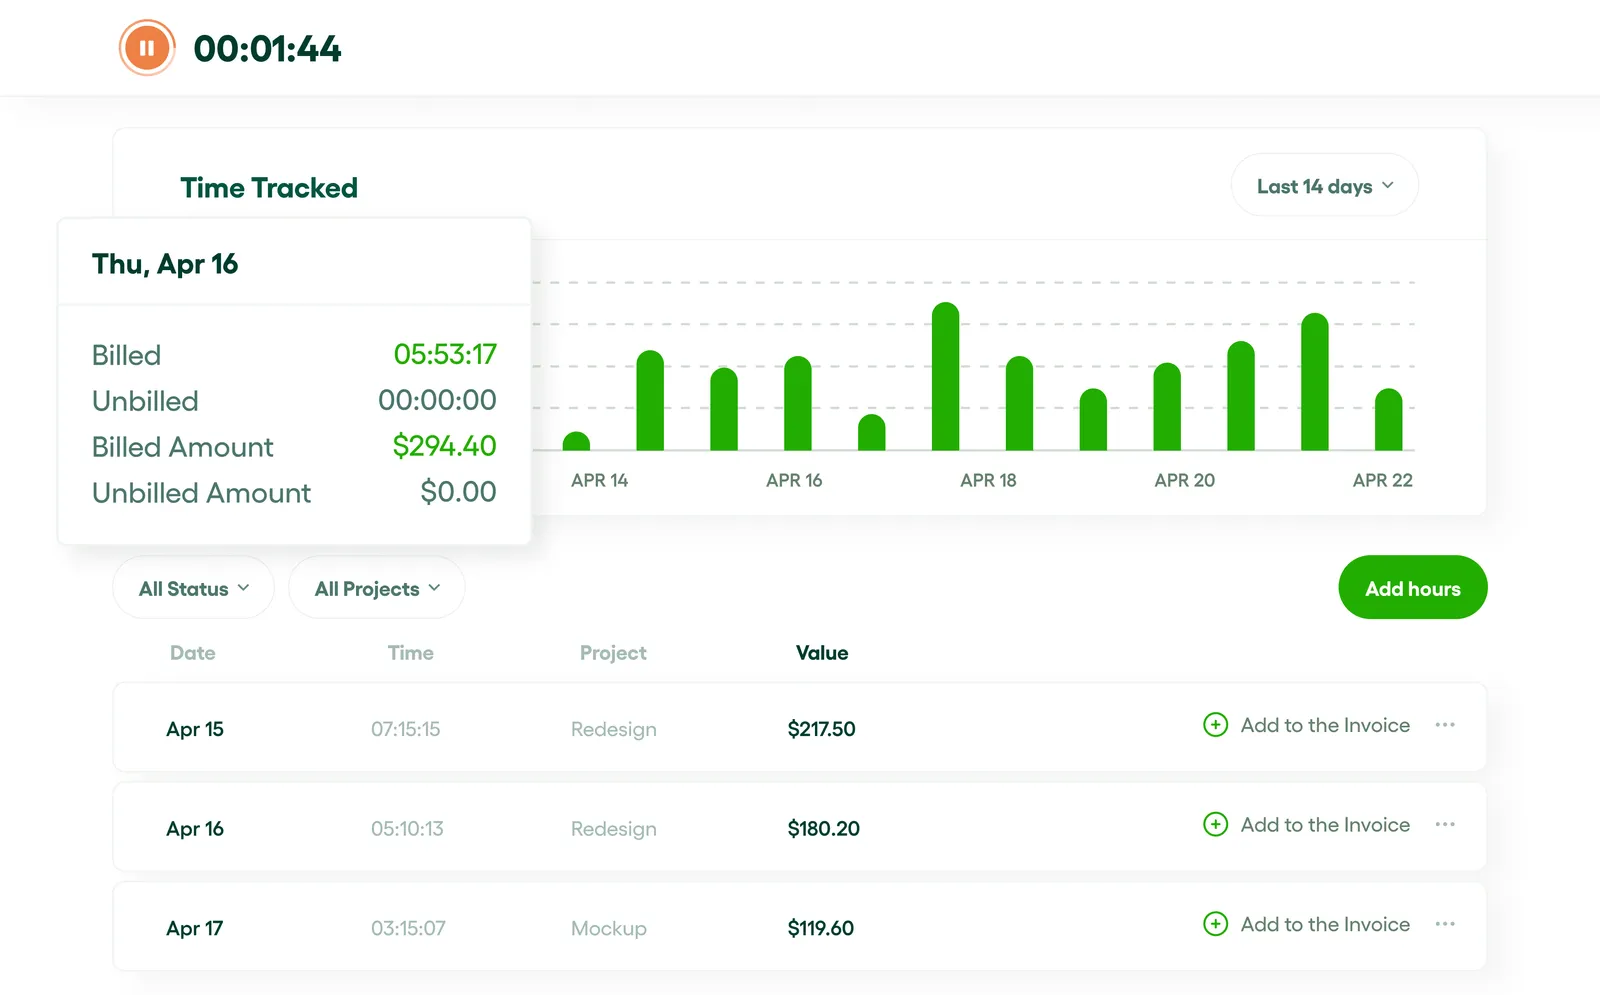This screenshot has width=1600, height=995.
Task: Click the plus icon beside Apr 17 invoice entry
Action: pyautogui.click(x=1215, y=925)
